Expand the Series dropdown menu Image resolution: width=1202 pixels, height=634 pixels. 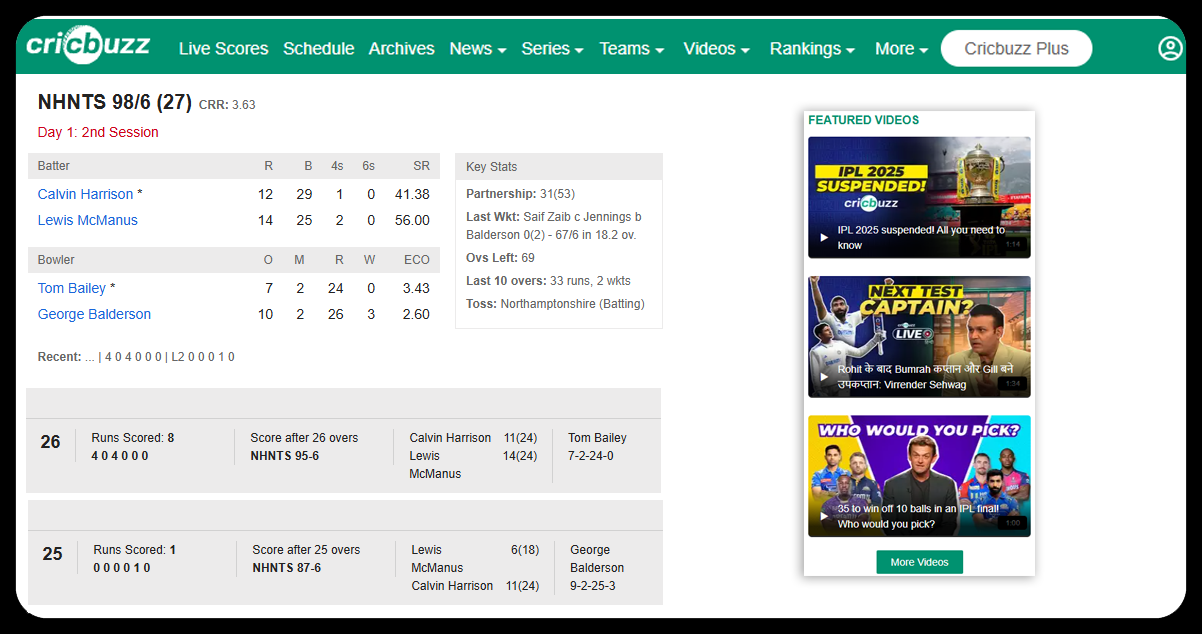point(552,49)
